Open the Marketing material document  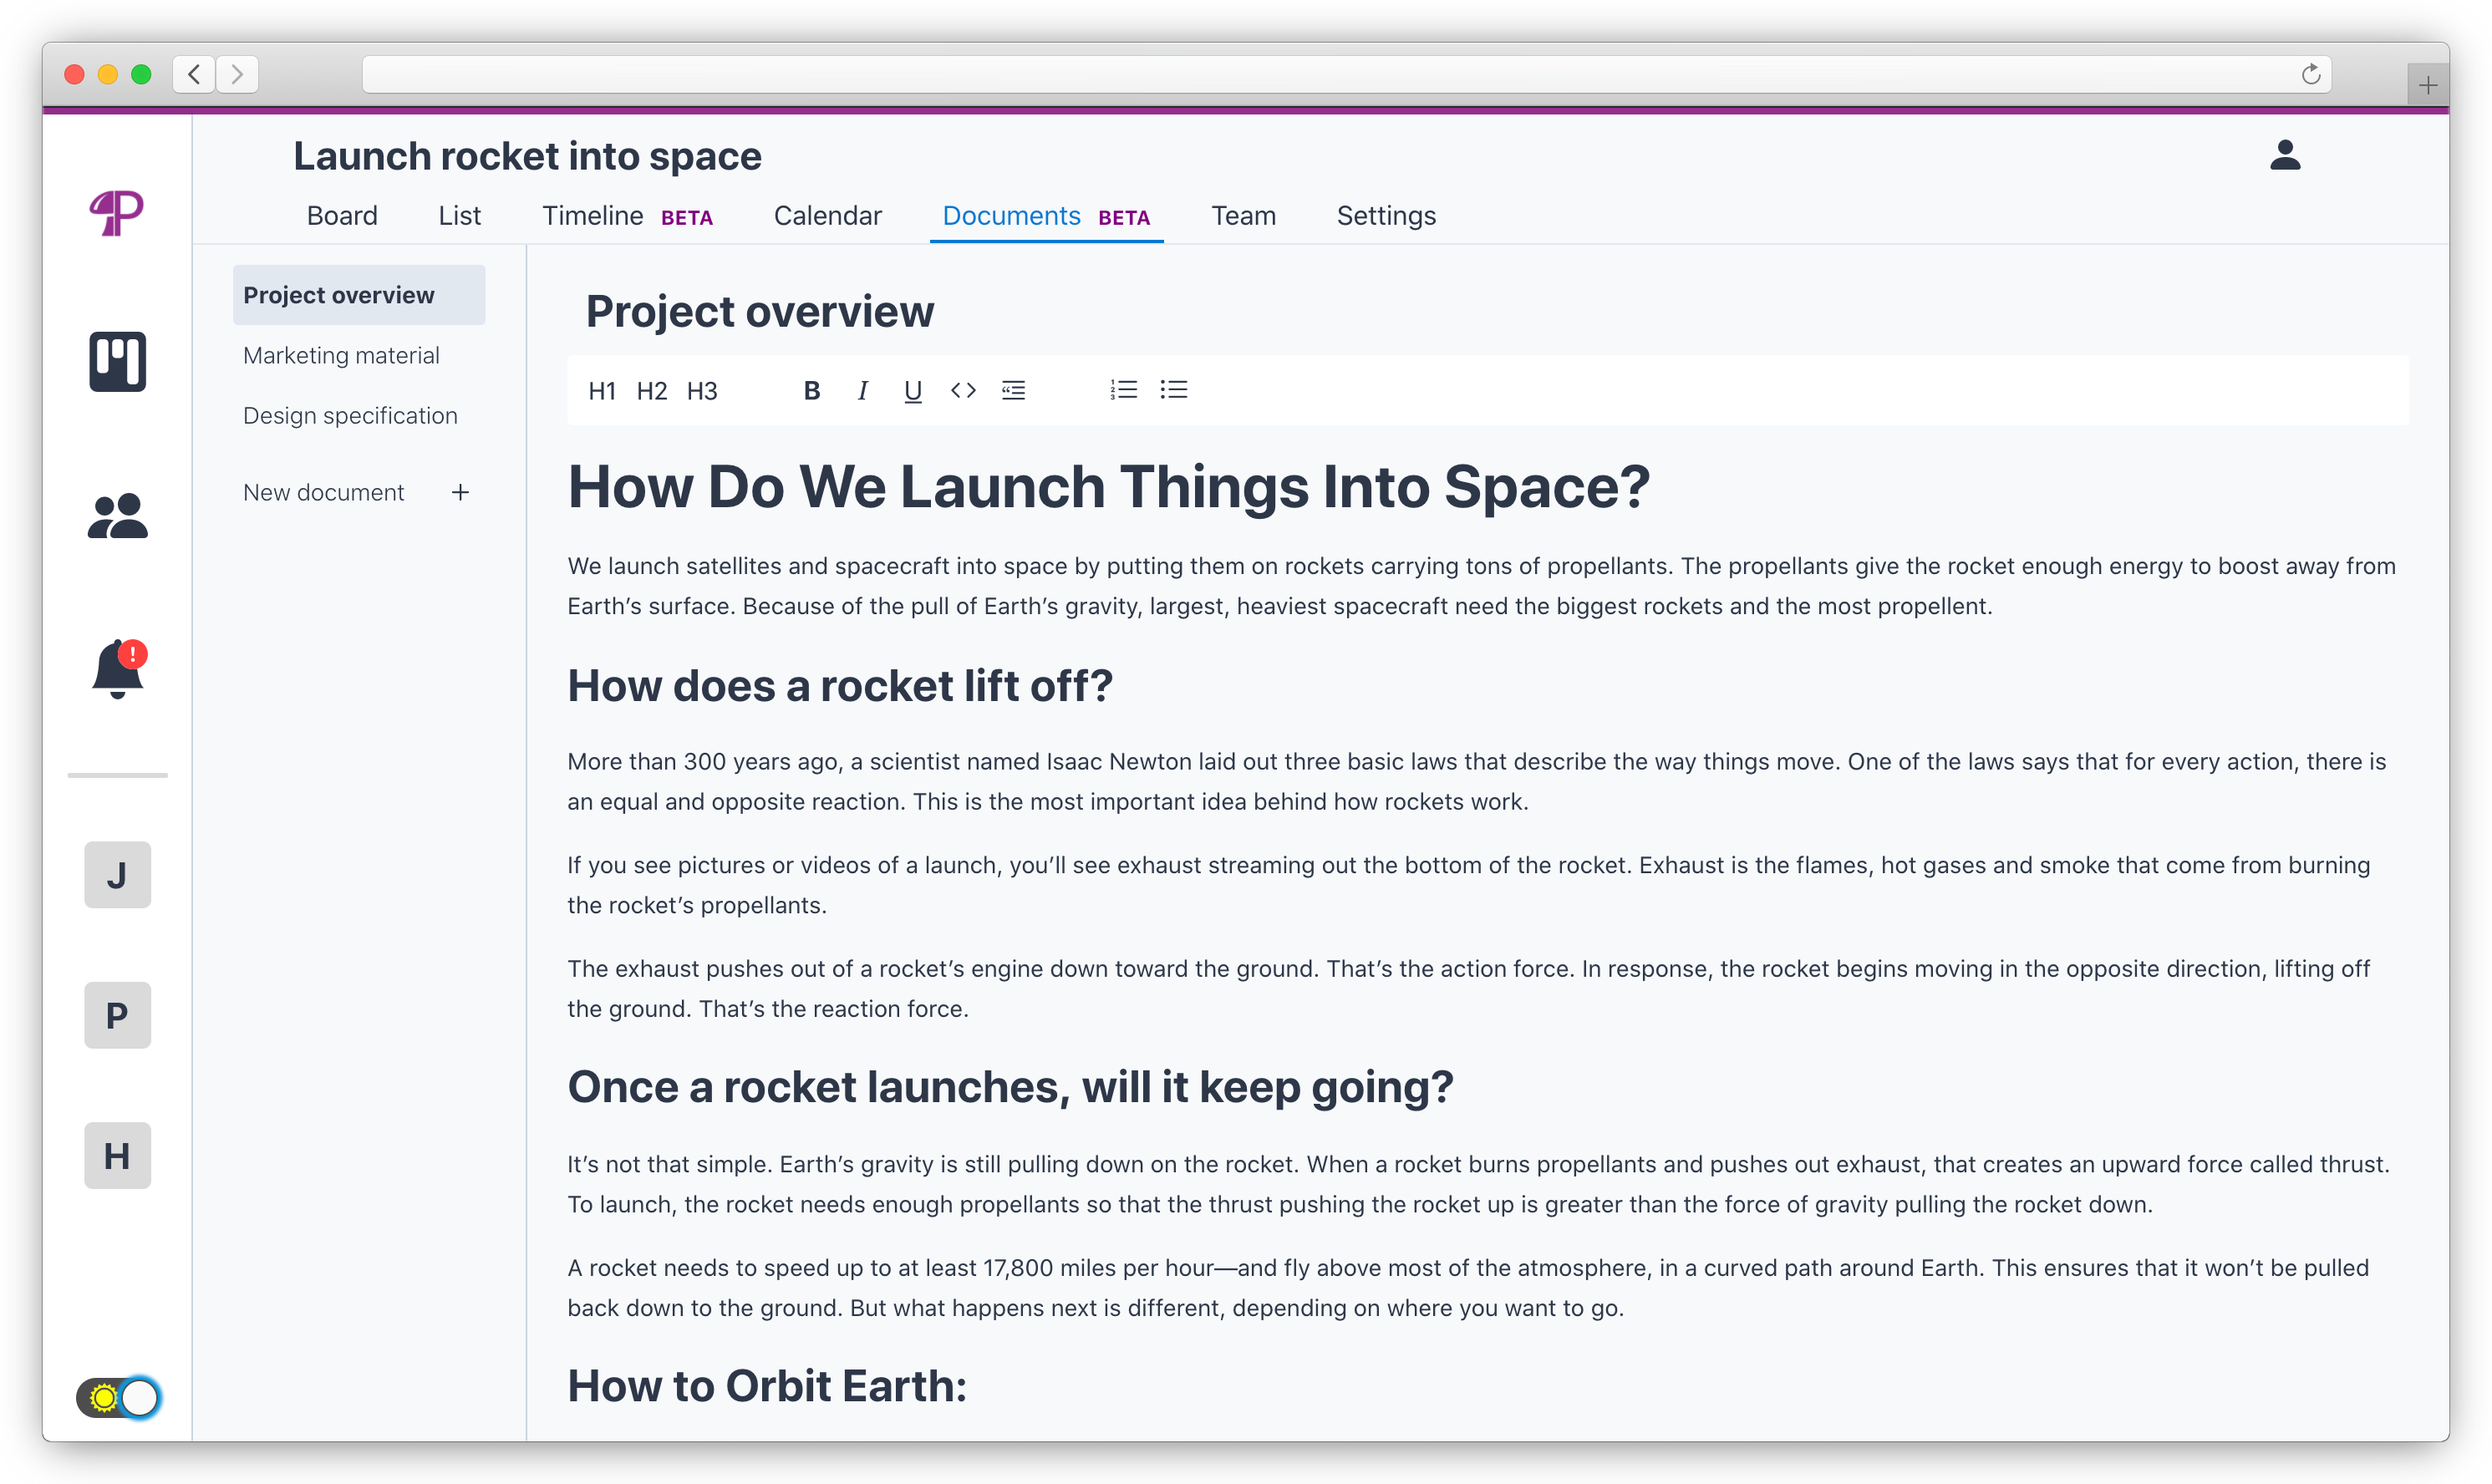341,355
